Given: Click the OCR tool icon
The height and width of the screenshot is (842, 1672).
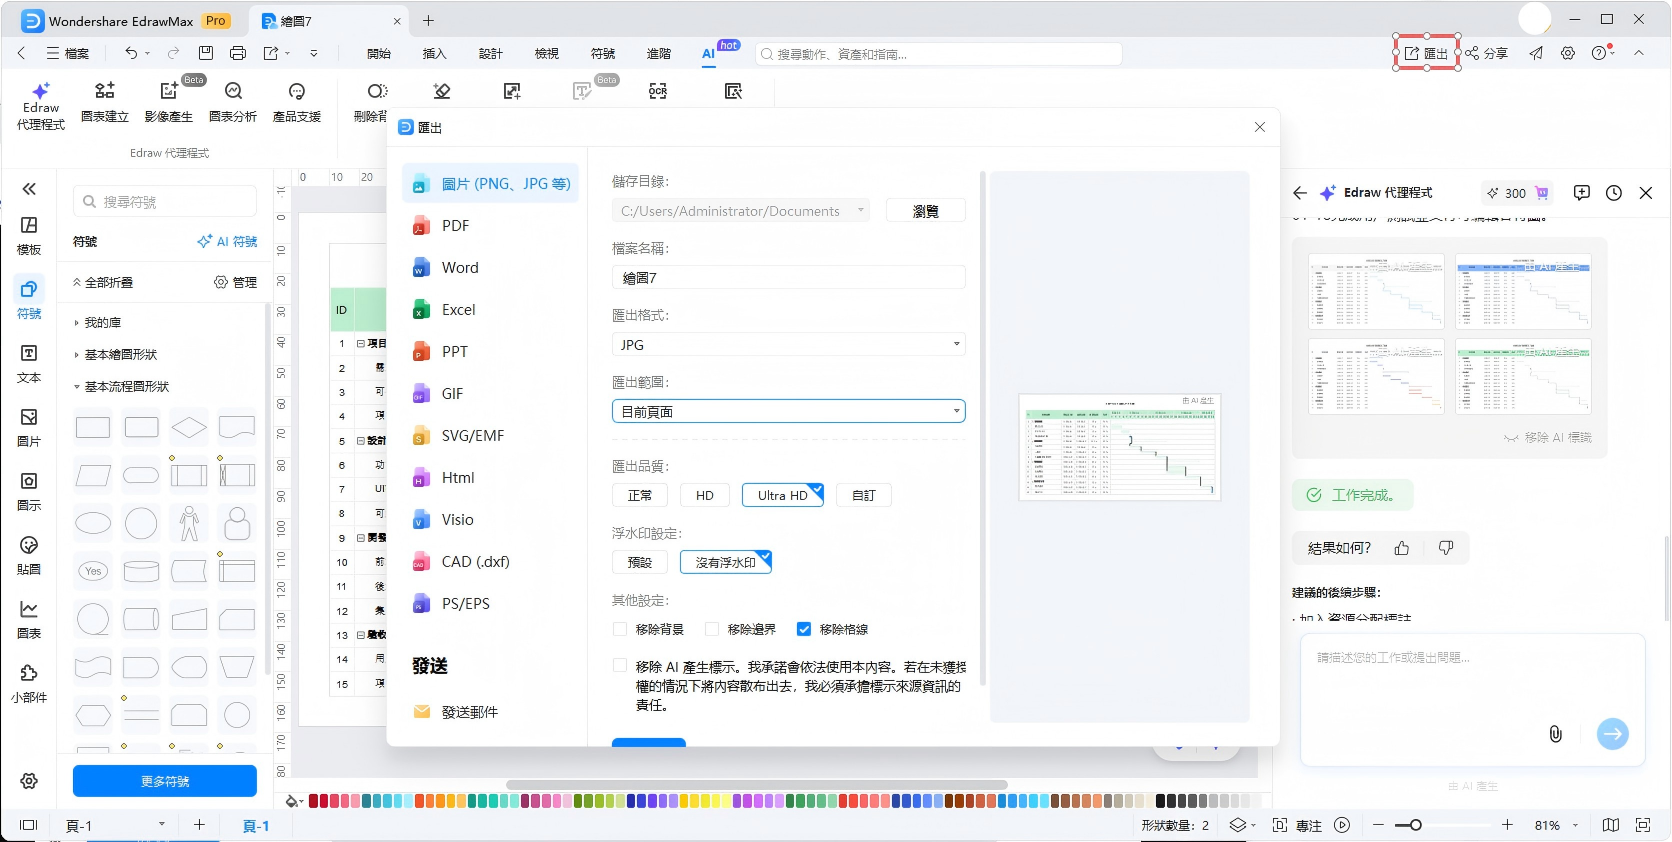Looking at the screenshot, I should 658,91.
